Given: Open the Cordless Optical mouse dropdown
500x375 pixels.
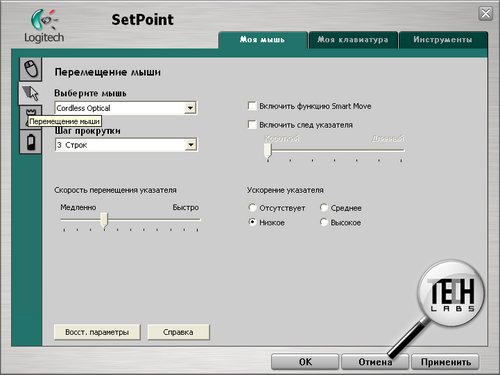Looking at the screenshot, I should [x=126, y=108].
